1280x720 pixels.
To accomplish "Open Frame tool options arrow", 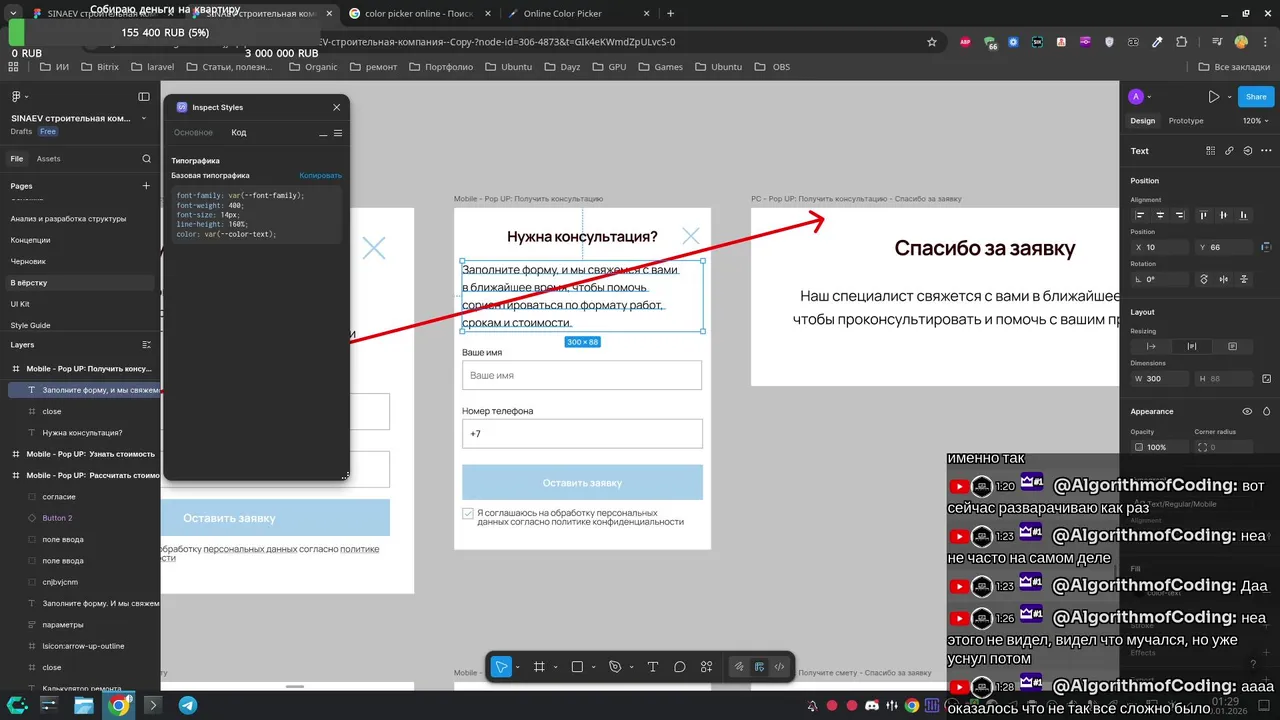I will 555,667.
